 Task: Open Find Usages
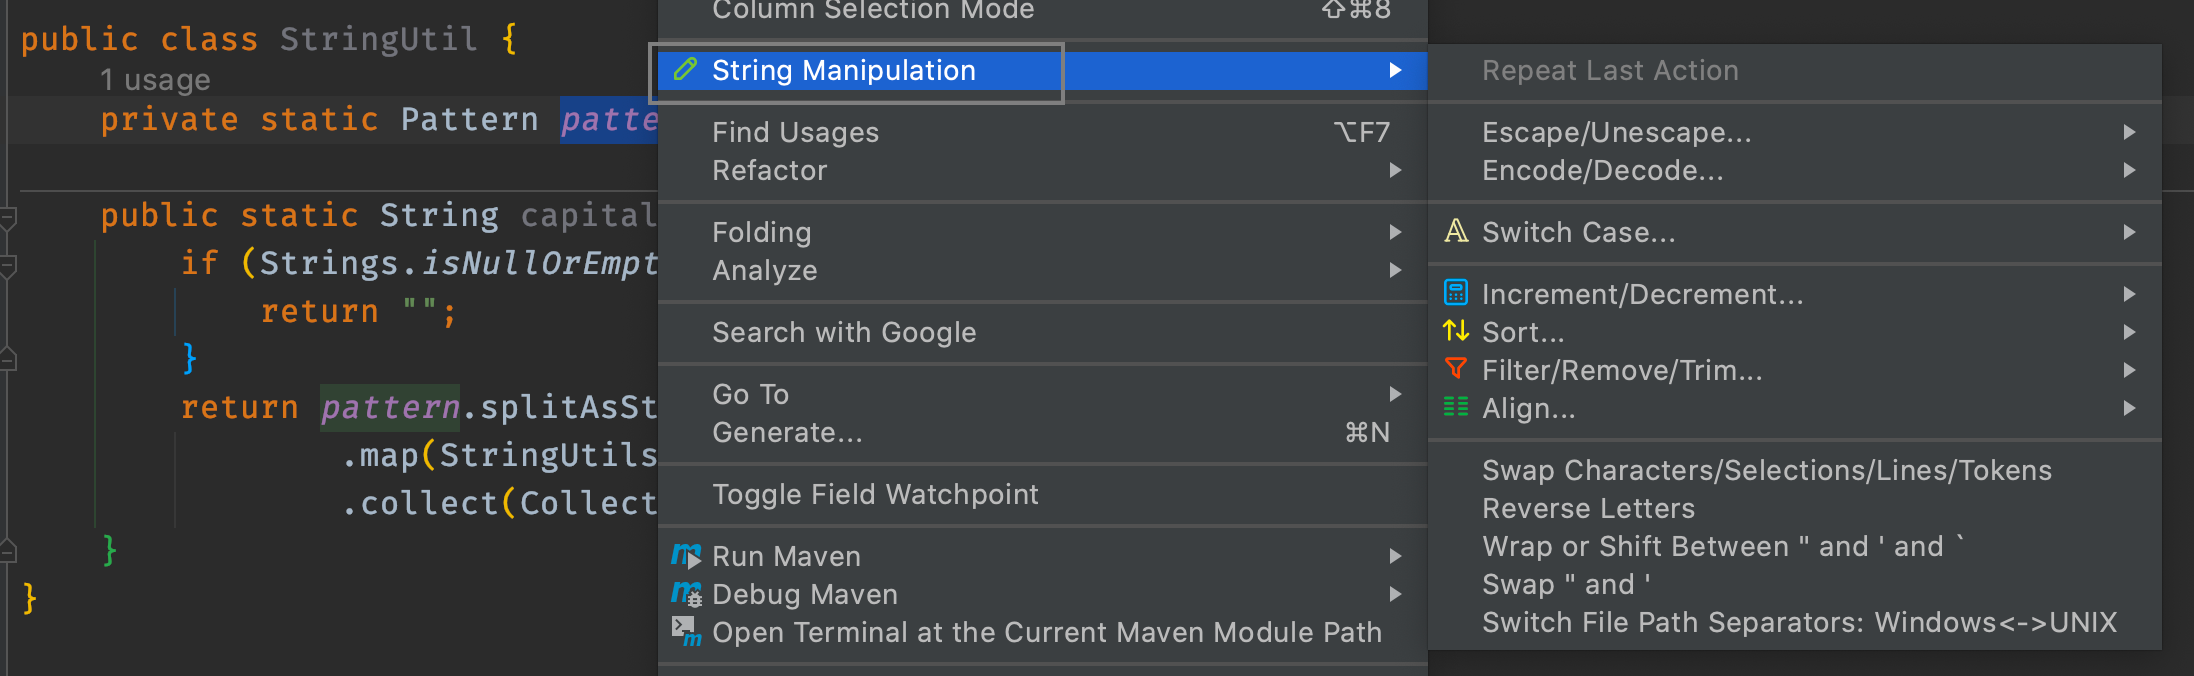point(795,131)
